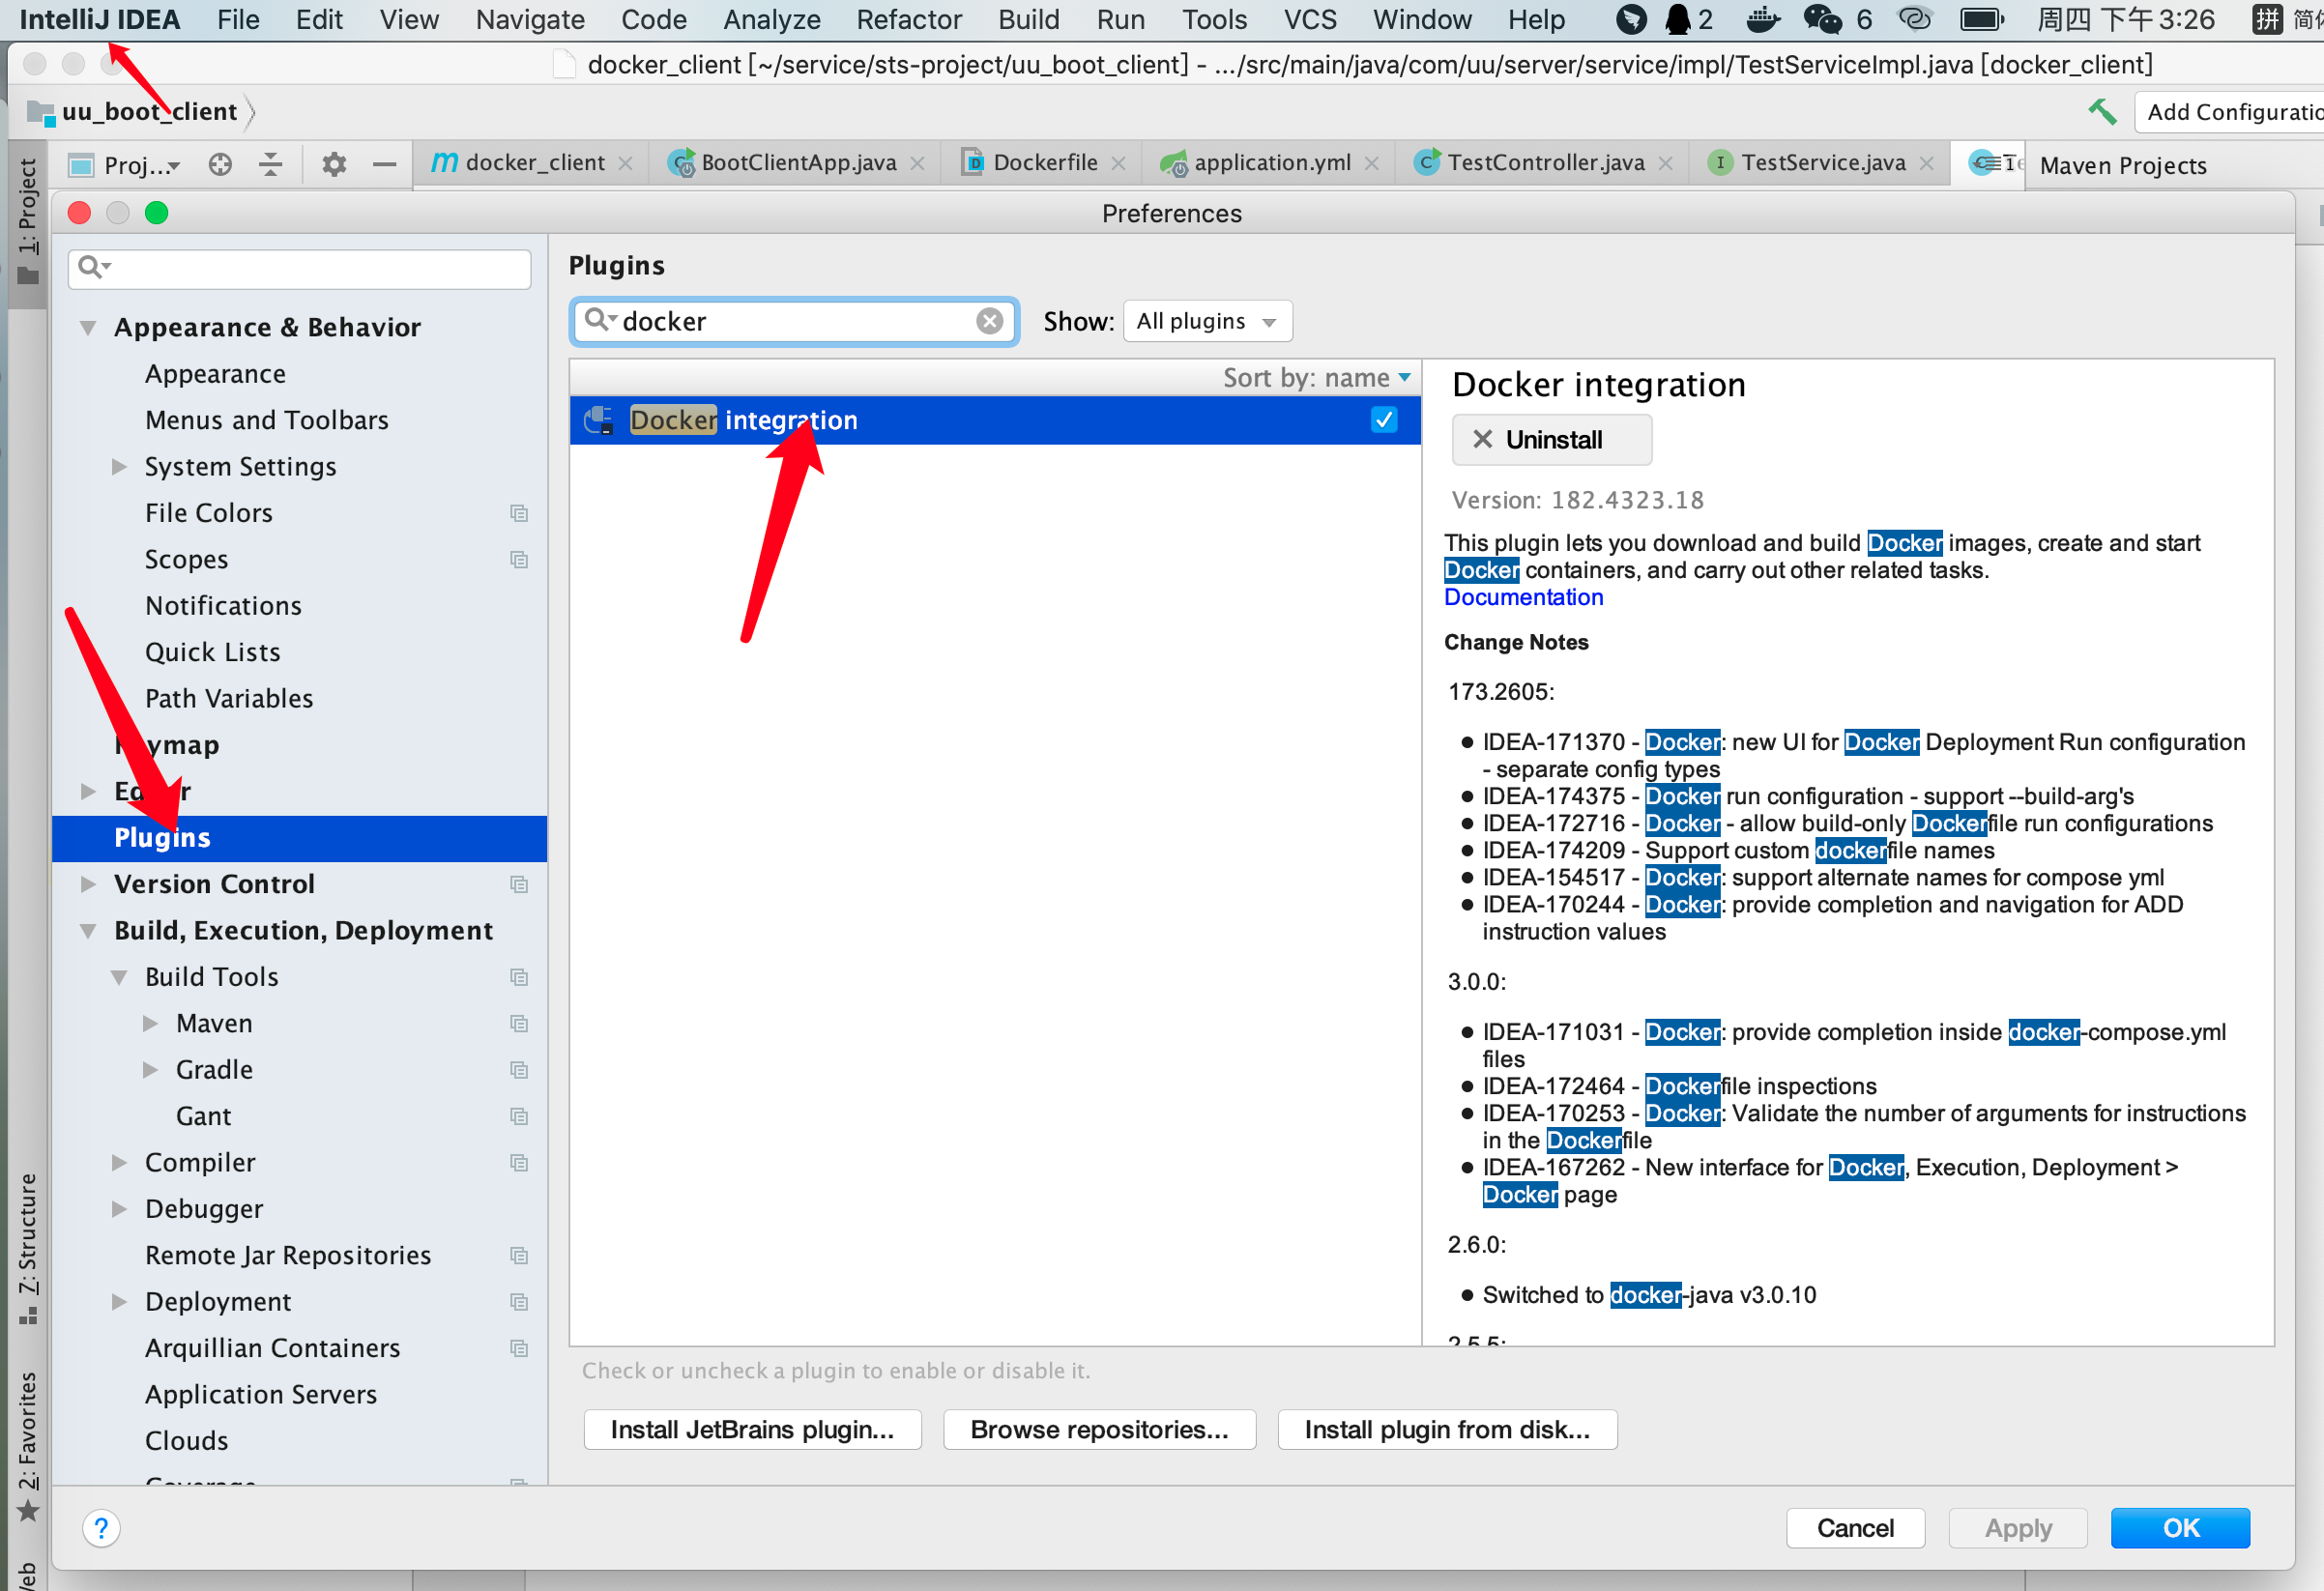Image resolution: width=2324 pixels, height=1591 pixels.
Task: Expand the Version Control tree node
Action: click(88, 884)
